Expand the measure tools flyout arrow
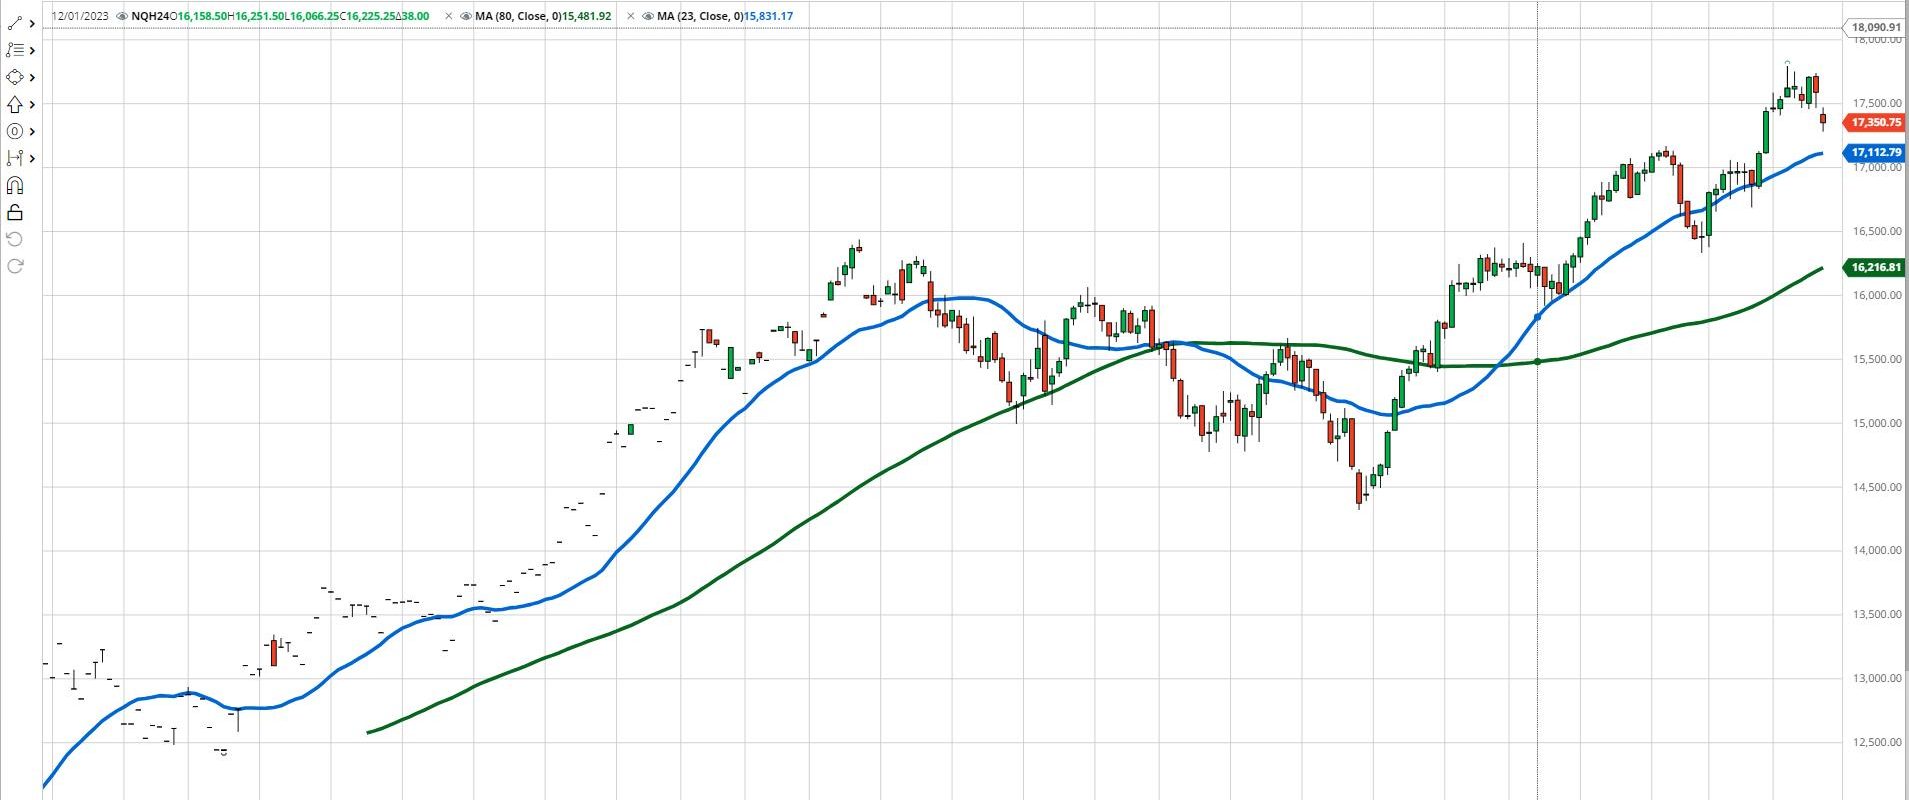Screen dimensions: 1909x800 click(x=33, y=158)
